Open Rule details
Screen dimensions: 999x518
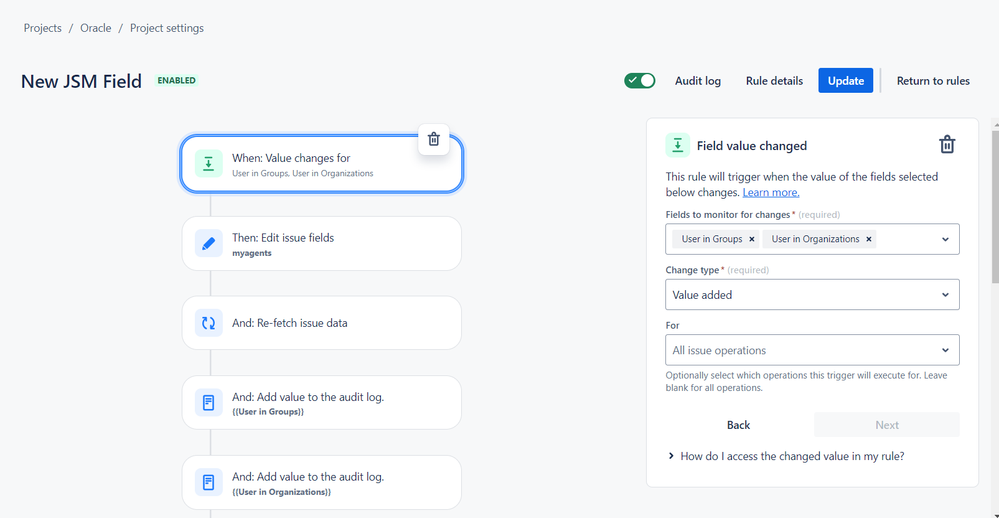(774, 81)
